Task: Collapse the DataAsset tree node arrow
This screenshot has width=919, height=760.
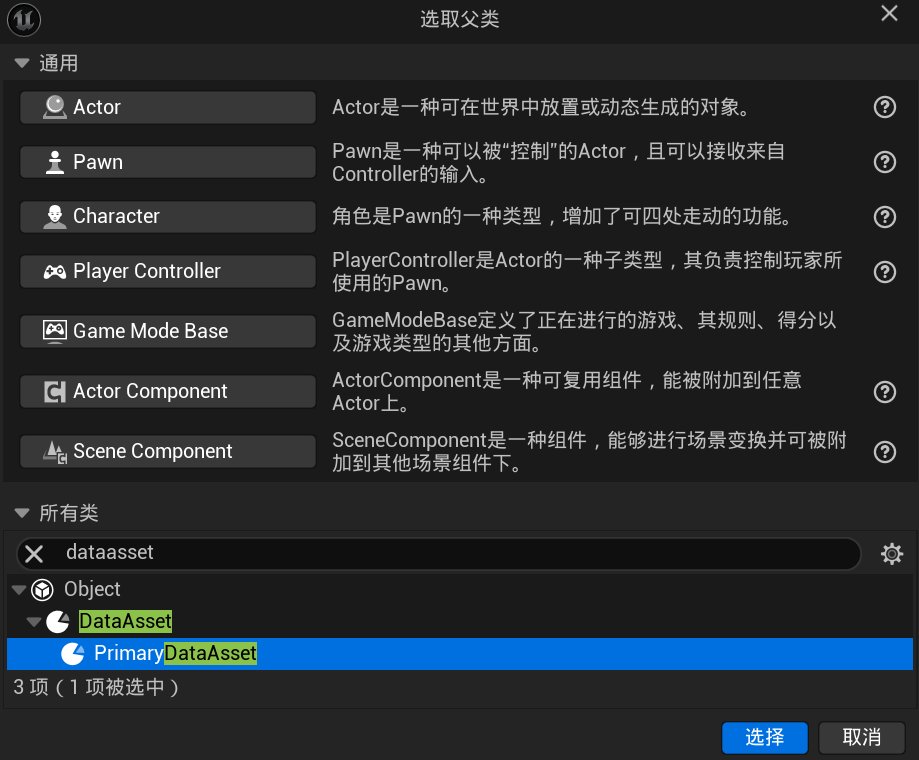Action: tap(34, 622)
